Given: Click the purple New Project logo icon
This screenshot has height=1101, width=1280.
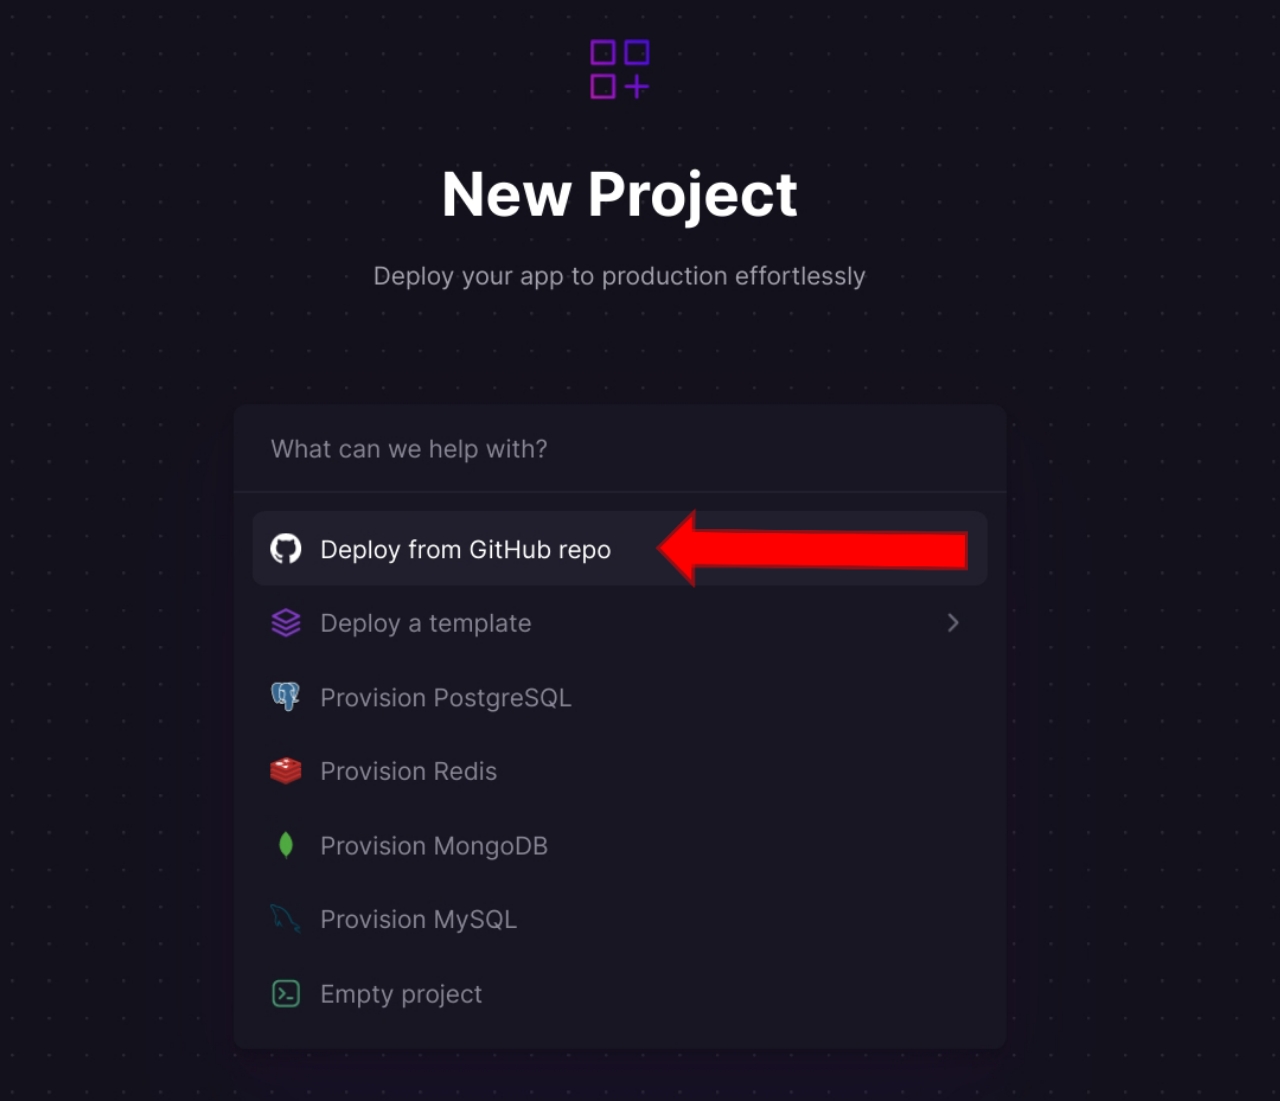Looking at the screenshot, I should tap(620, 69).
